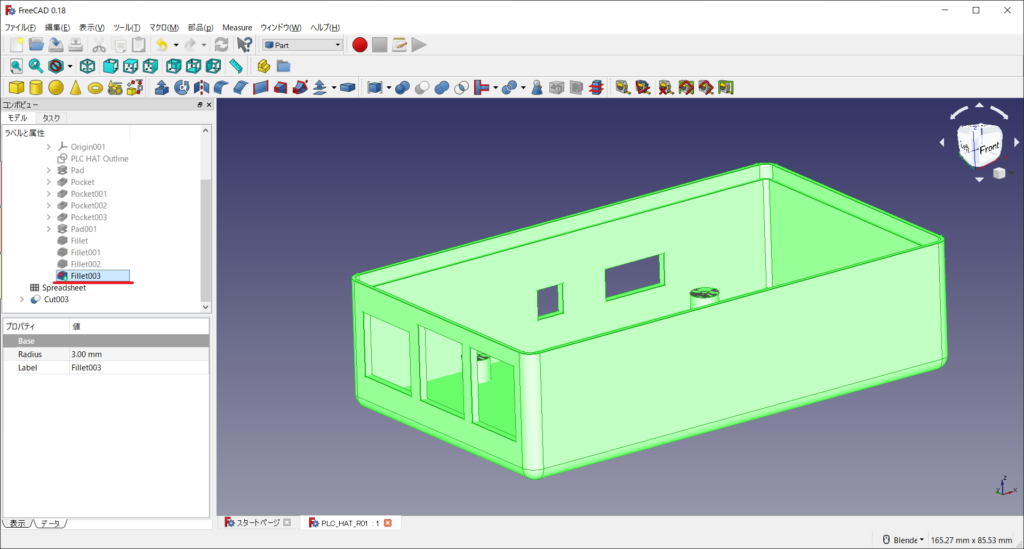Add a sphere using the yellow sphere icon

[x=56, y=88]
